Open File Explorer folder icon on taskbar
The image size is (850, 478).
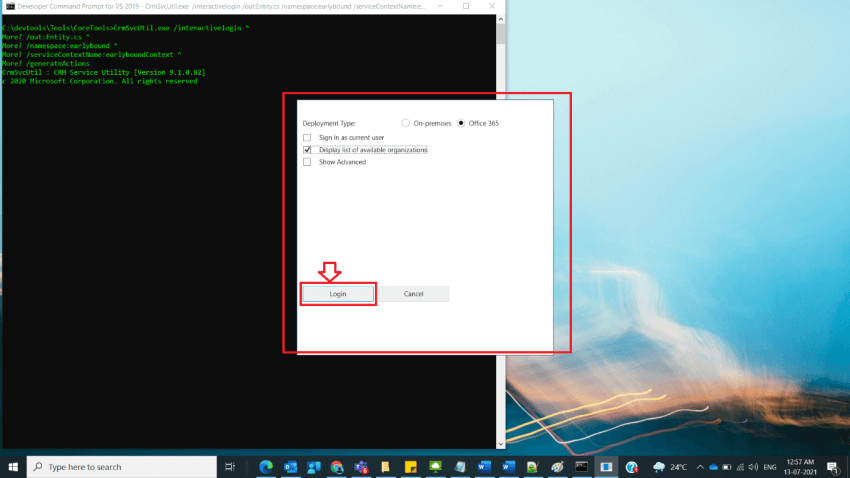coord(385,467)
